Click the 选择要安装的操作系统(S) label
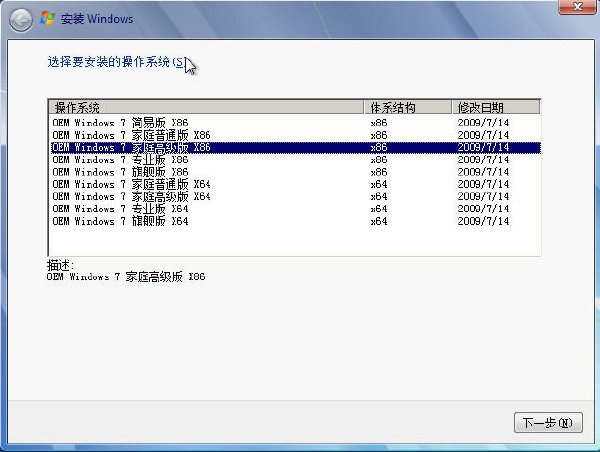Screen dimensions: 600x452 pos(117,62)
